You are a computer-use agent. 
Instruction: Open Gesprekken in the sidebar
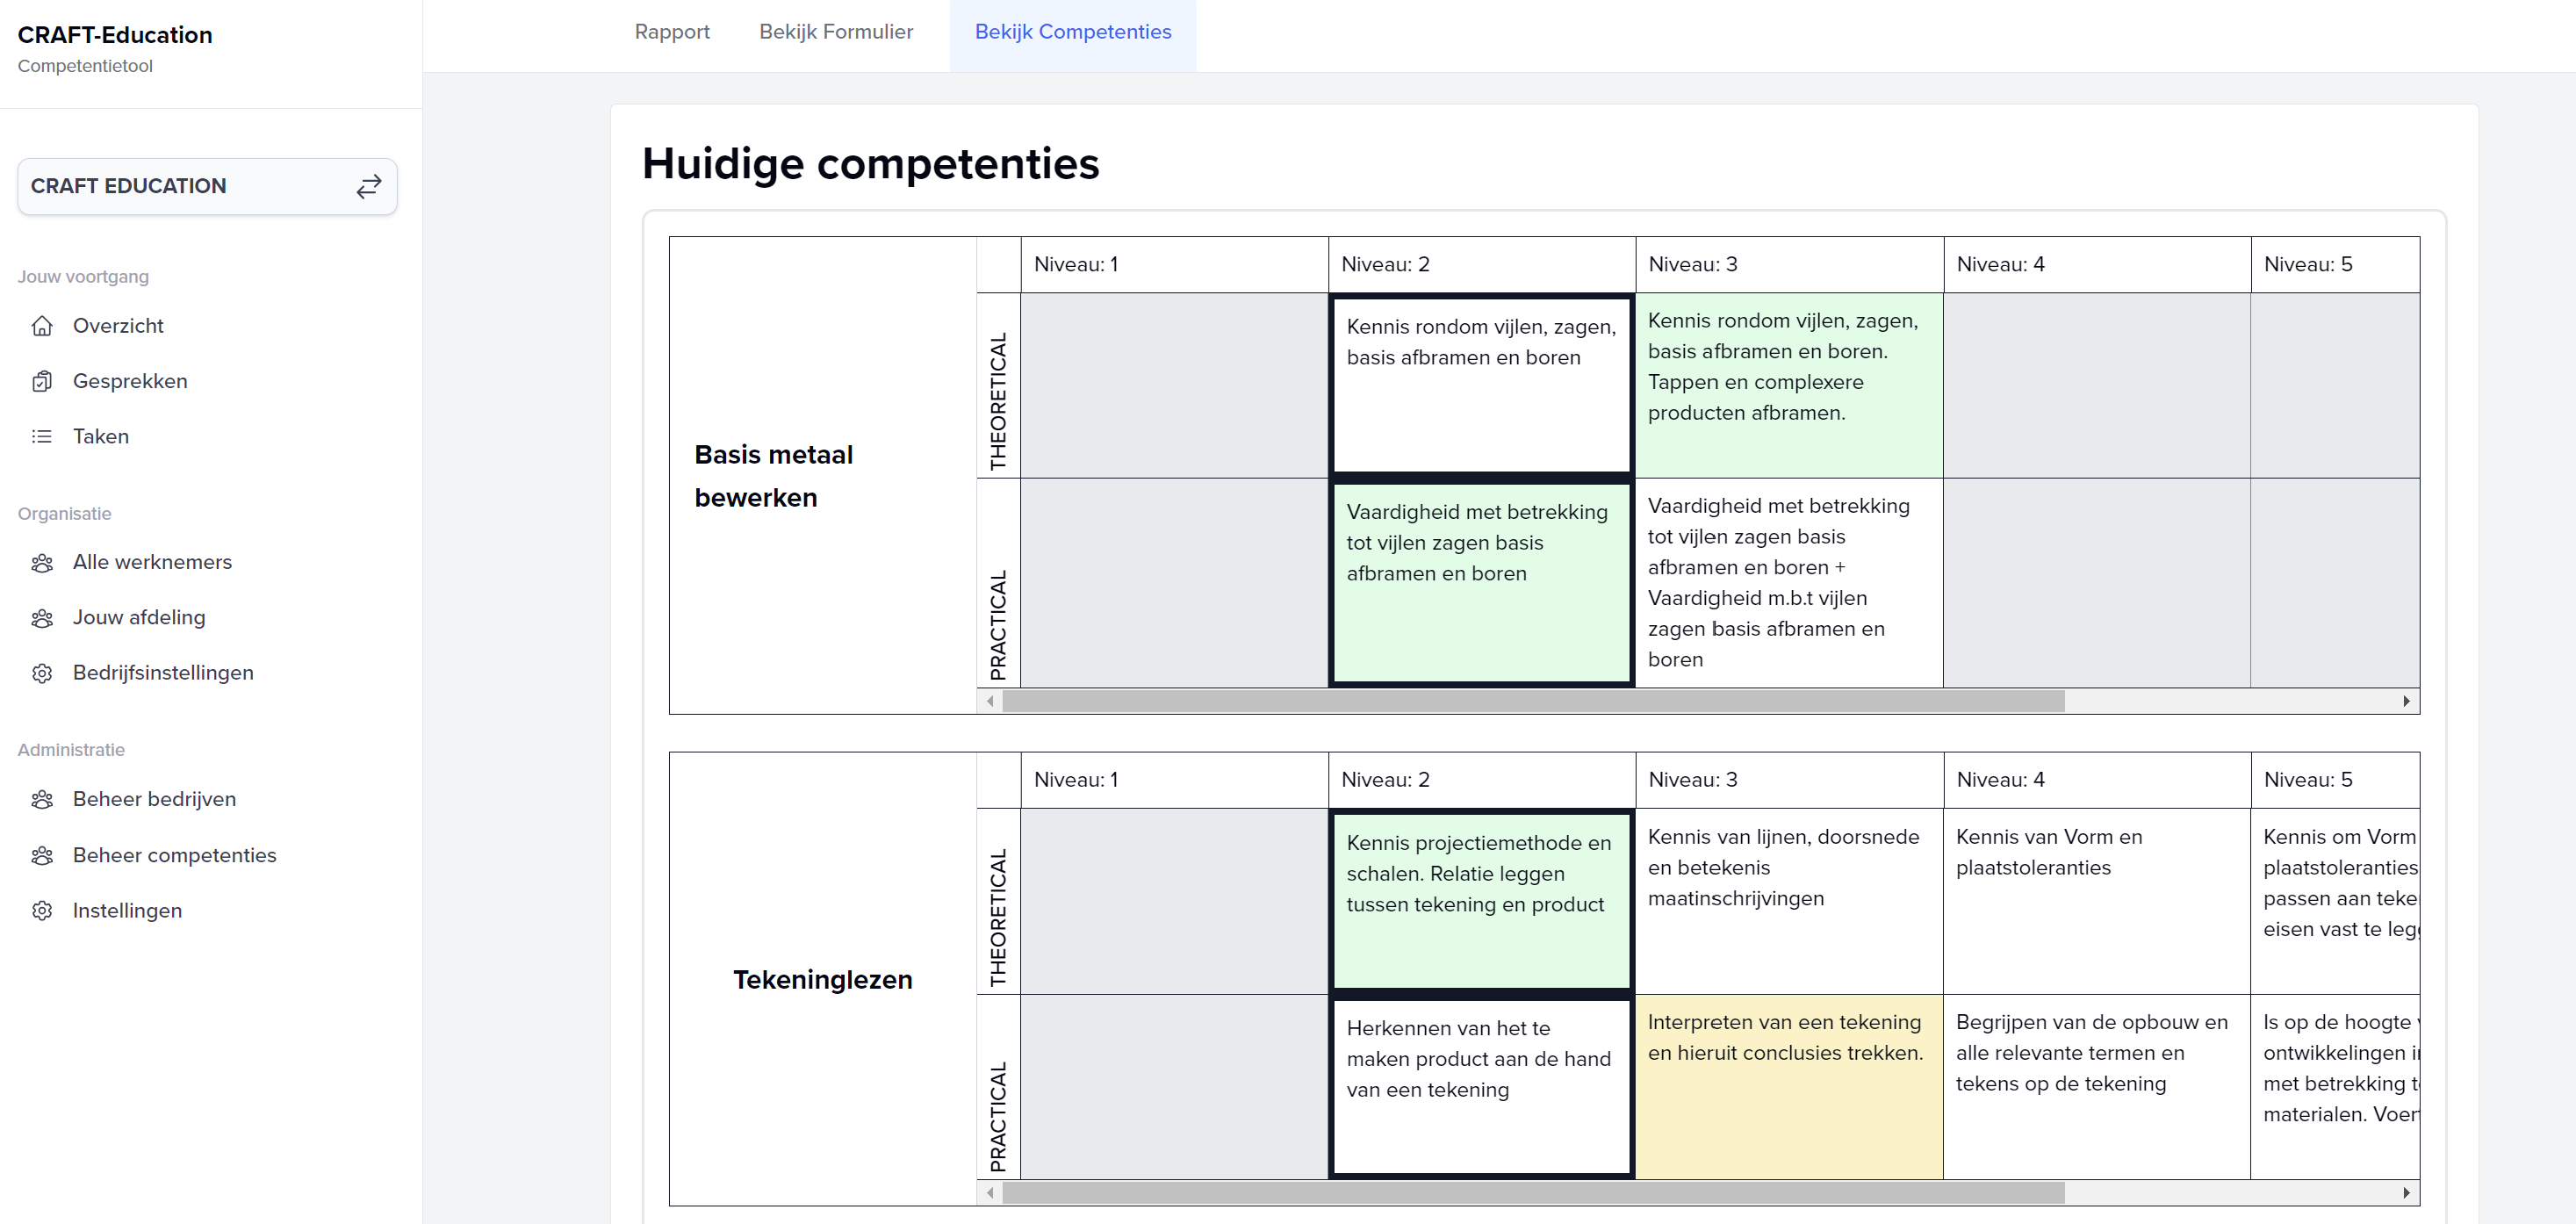tap(130, 381)
